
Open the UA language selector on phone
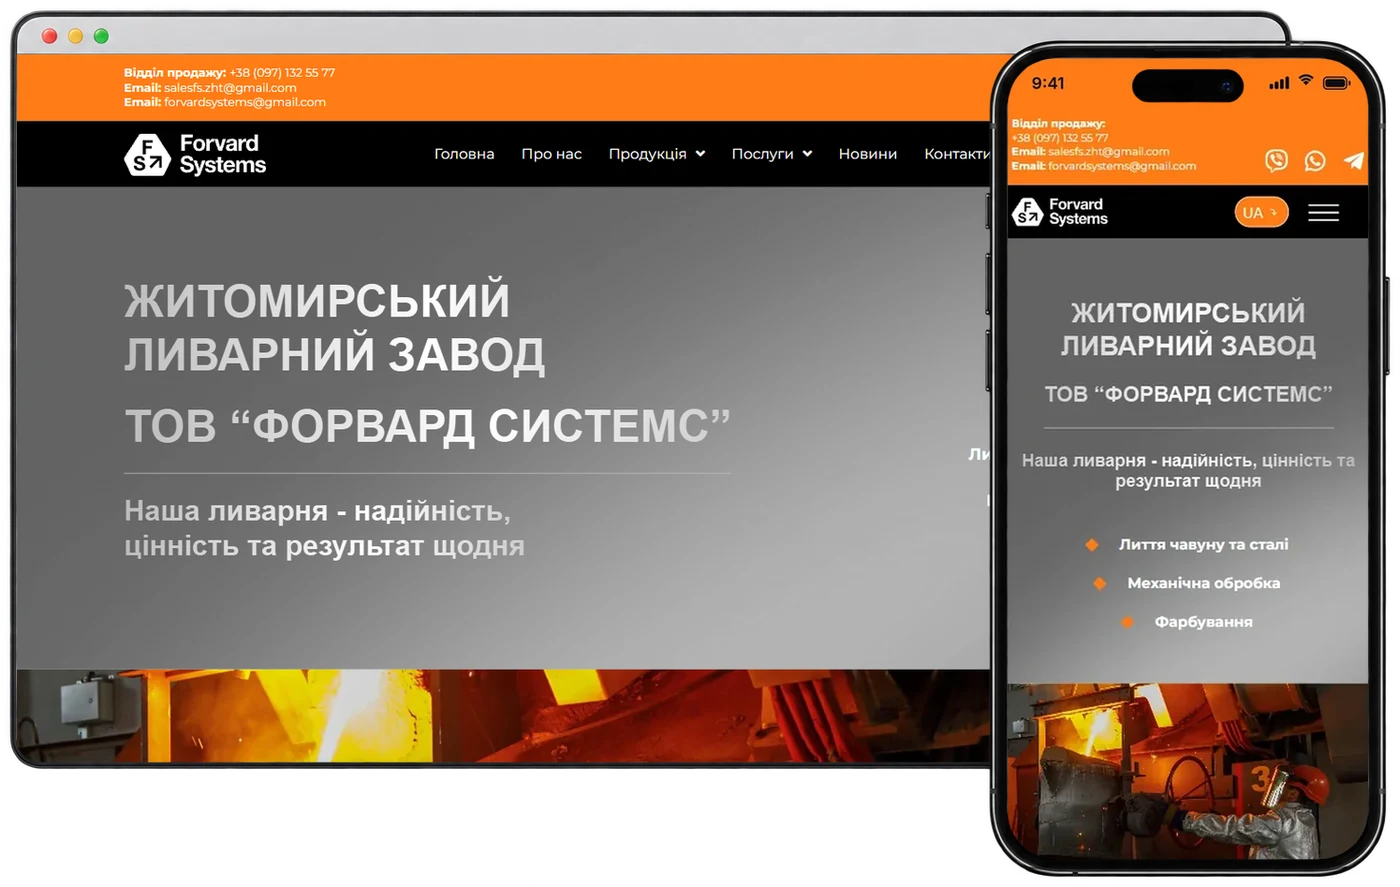pyautogui.click(x=1261, y=212)
